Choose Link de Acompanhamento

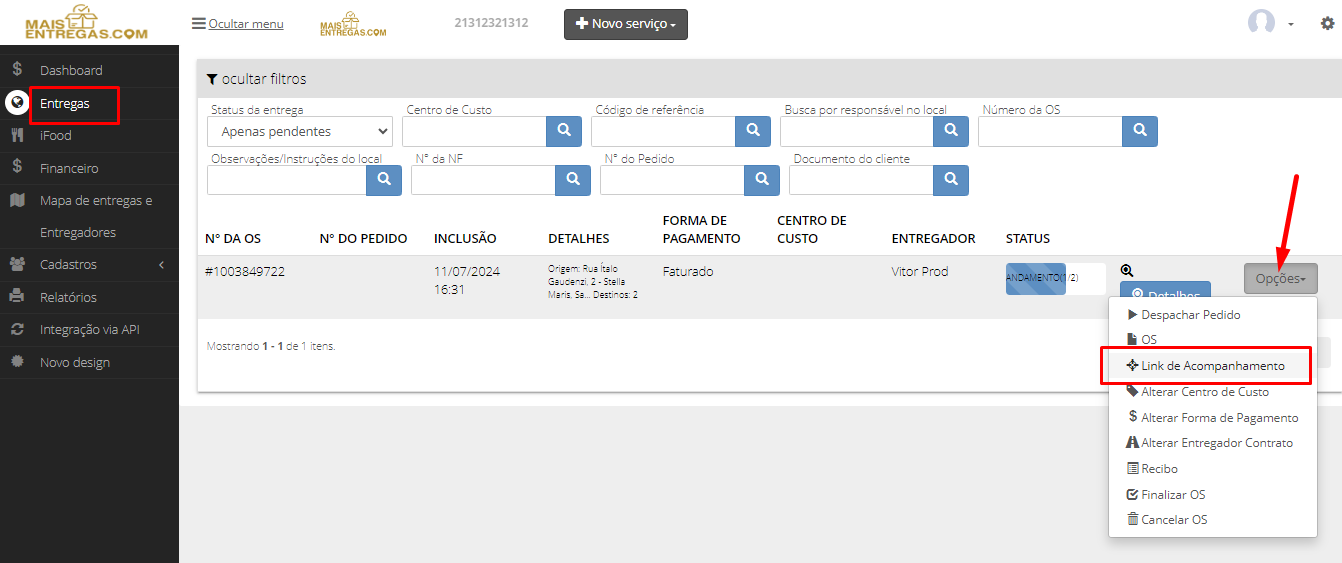pos(1205,366)
